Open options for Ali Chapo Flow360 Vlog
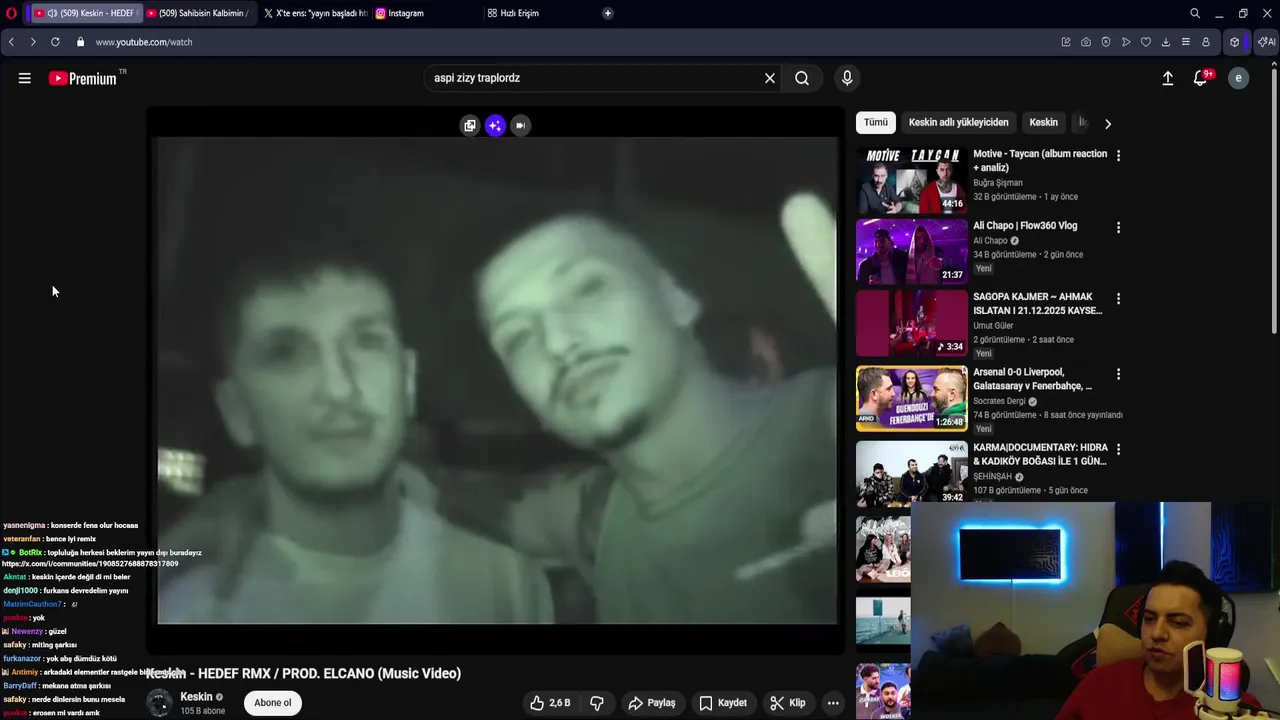This screenshot has height=720, width=1280. [x=1118, y=227]
